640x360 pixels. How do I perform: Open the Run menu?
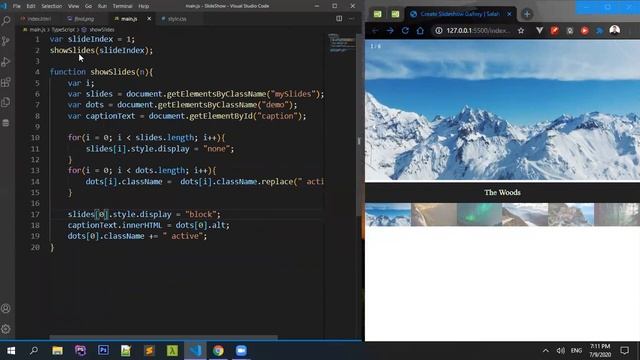click(102, 6)
